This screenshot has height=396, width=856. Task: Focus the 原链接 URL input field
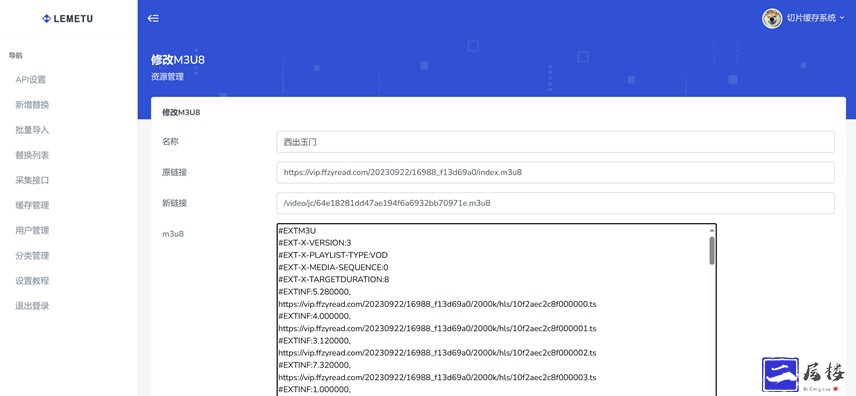[x=555, y=173]
